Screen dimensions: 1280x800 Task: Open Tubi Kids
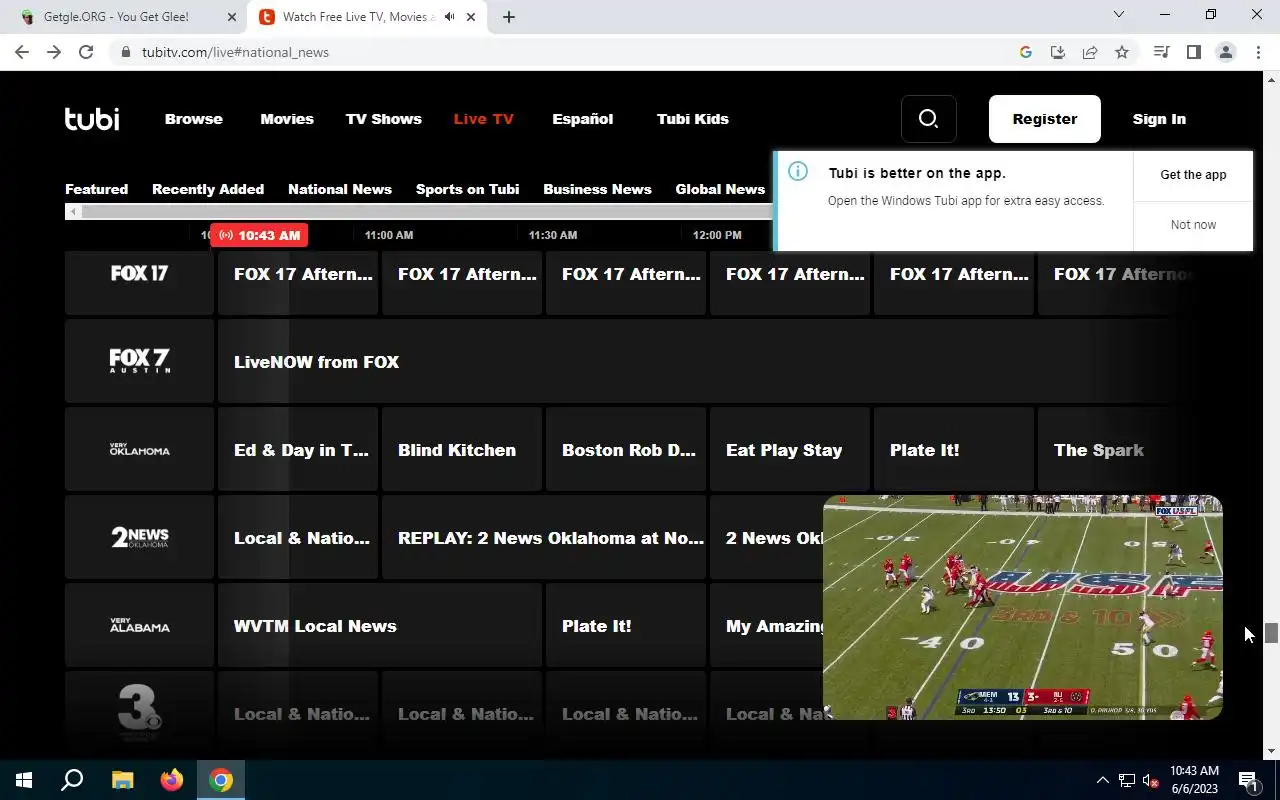click(693, 119)
